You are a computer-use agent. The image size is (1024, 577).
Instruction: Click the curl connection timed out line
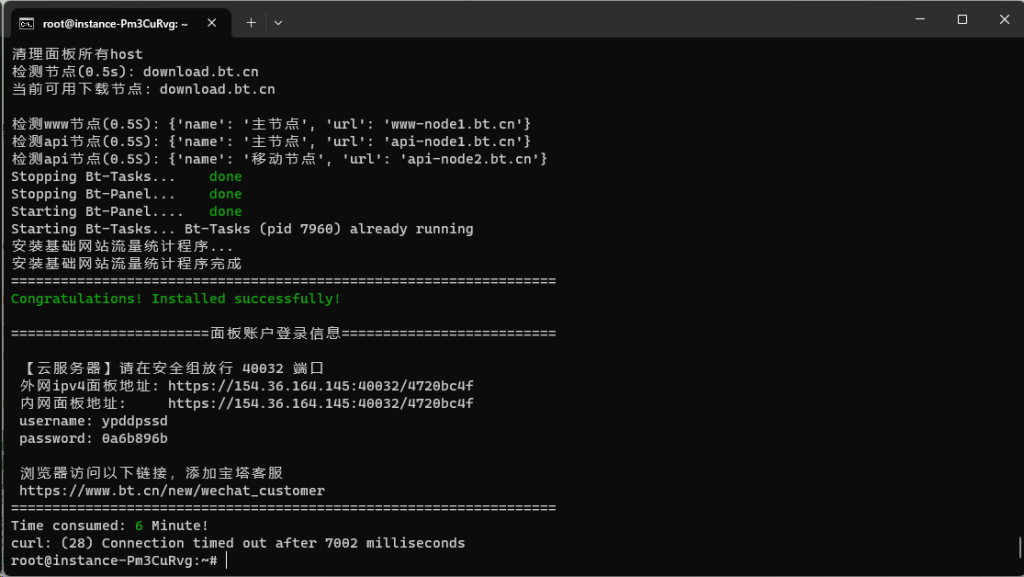pyautogui.click(x=238, y=543)
